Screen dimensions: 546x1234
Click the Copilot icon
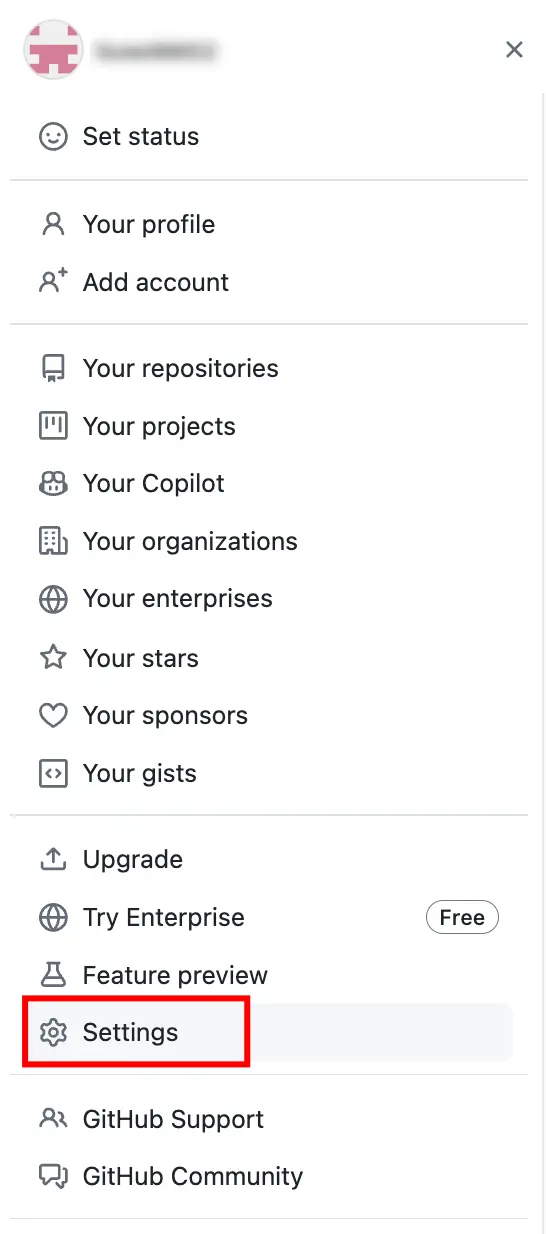[53, 484]
